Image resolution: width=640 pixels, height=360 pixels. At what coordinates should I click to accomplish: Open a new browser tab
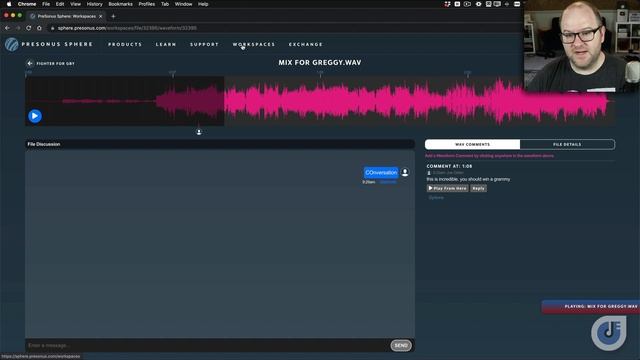113,16
